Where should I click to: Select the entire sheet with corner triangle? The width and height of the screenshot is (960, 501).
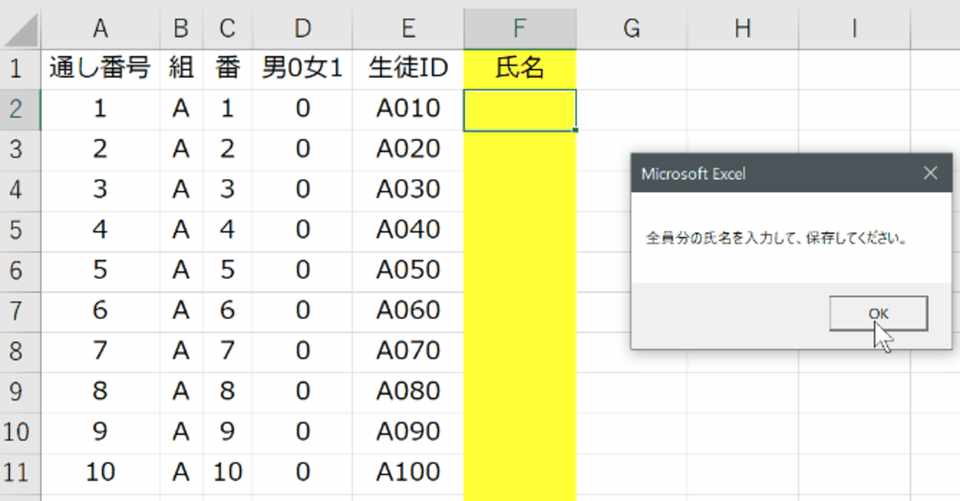point(21,29)
